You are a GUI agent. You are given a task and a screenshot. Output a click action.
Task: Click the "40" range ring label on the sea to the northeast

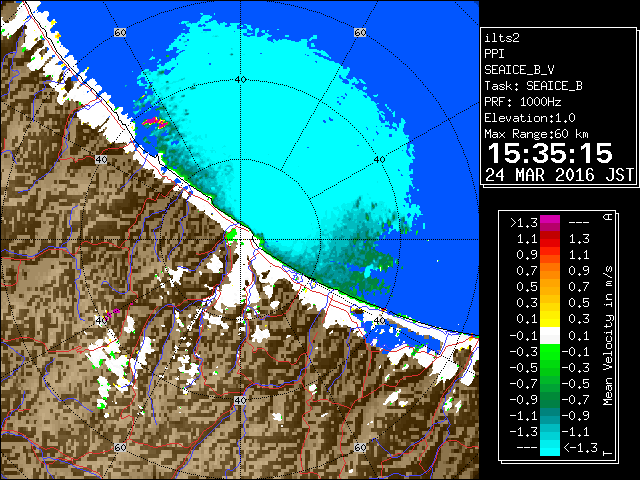380,160
